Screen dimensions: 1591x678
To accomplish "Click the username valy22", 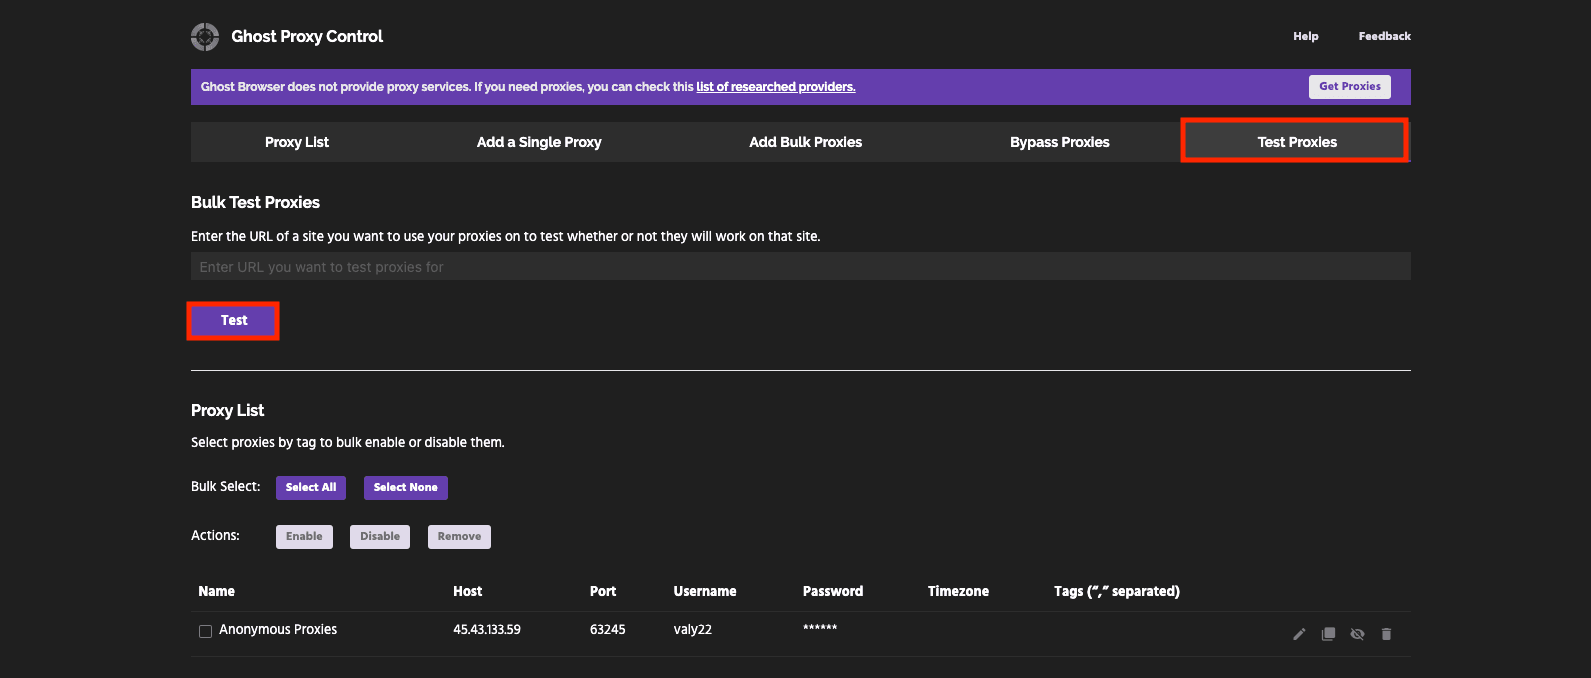I will [x=693, y=629].
